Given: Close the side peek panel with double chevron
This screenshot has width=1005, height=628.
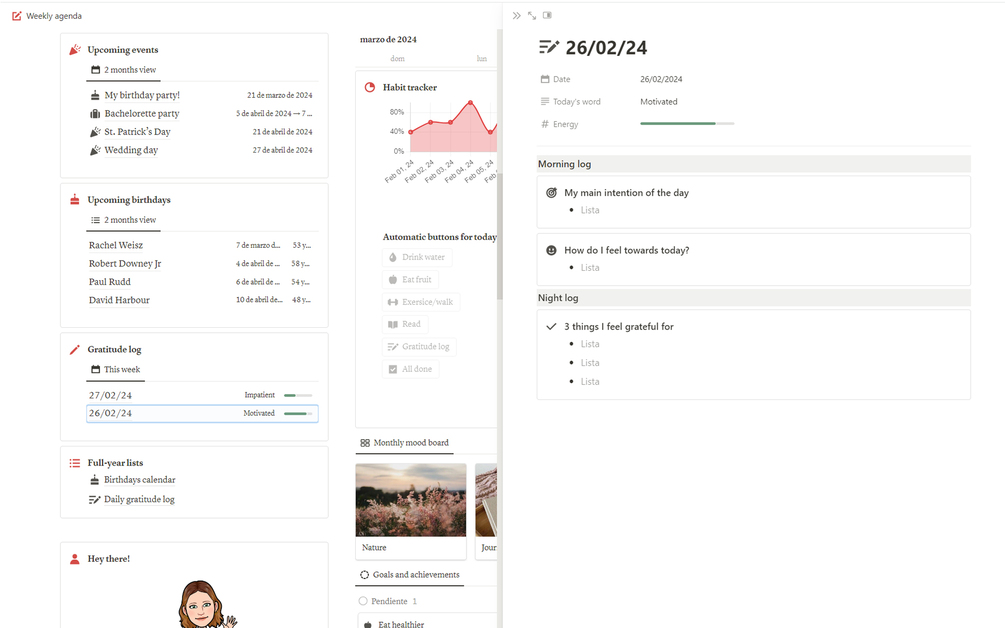Looking at the screenshot, I should tap(517, 15).
